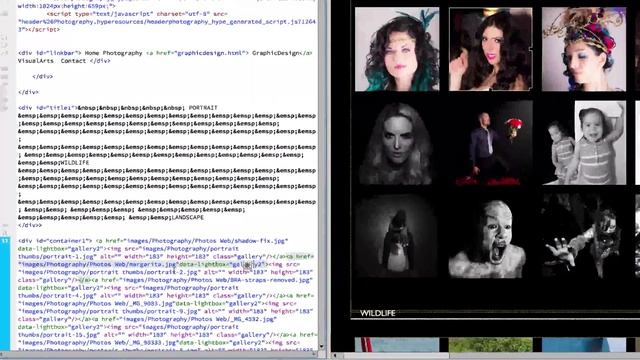Viewport: 640px width, 360px height.
Task: Open the two children in striped shirts thumbnail
Action: tap(584, 143)
